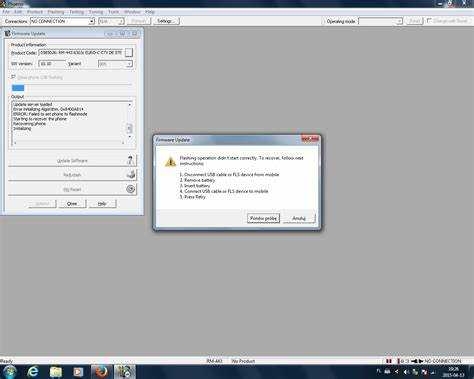474x379 pixels.
Task: Click the blue flashing progress bar
Action: coord(18,88)
